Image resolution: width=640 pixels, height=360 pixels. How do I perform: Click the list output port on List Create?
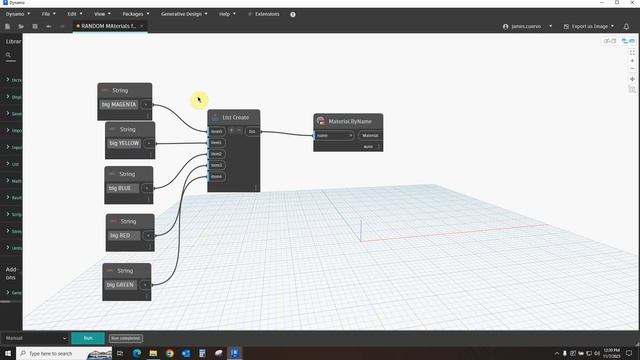(252, 131)
